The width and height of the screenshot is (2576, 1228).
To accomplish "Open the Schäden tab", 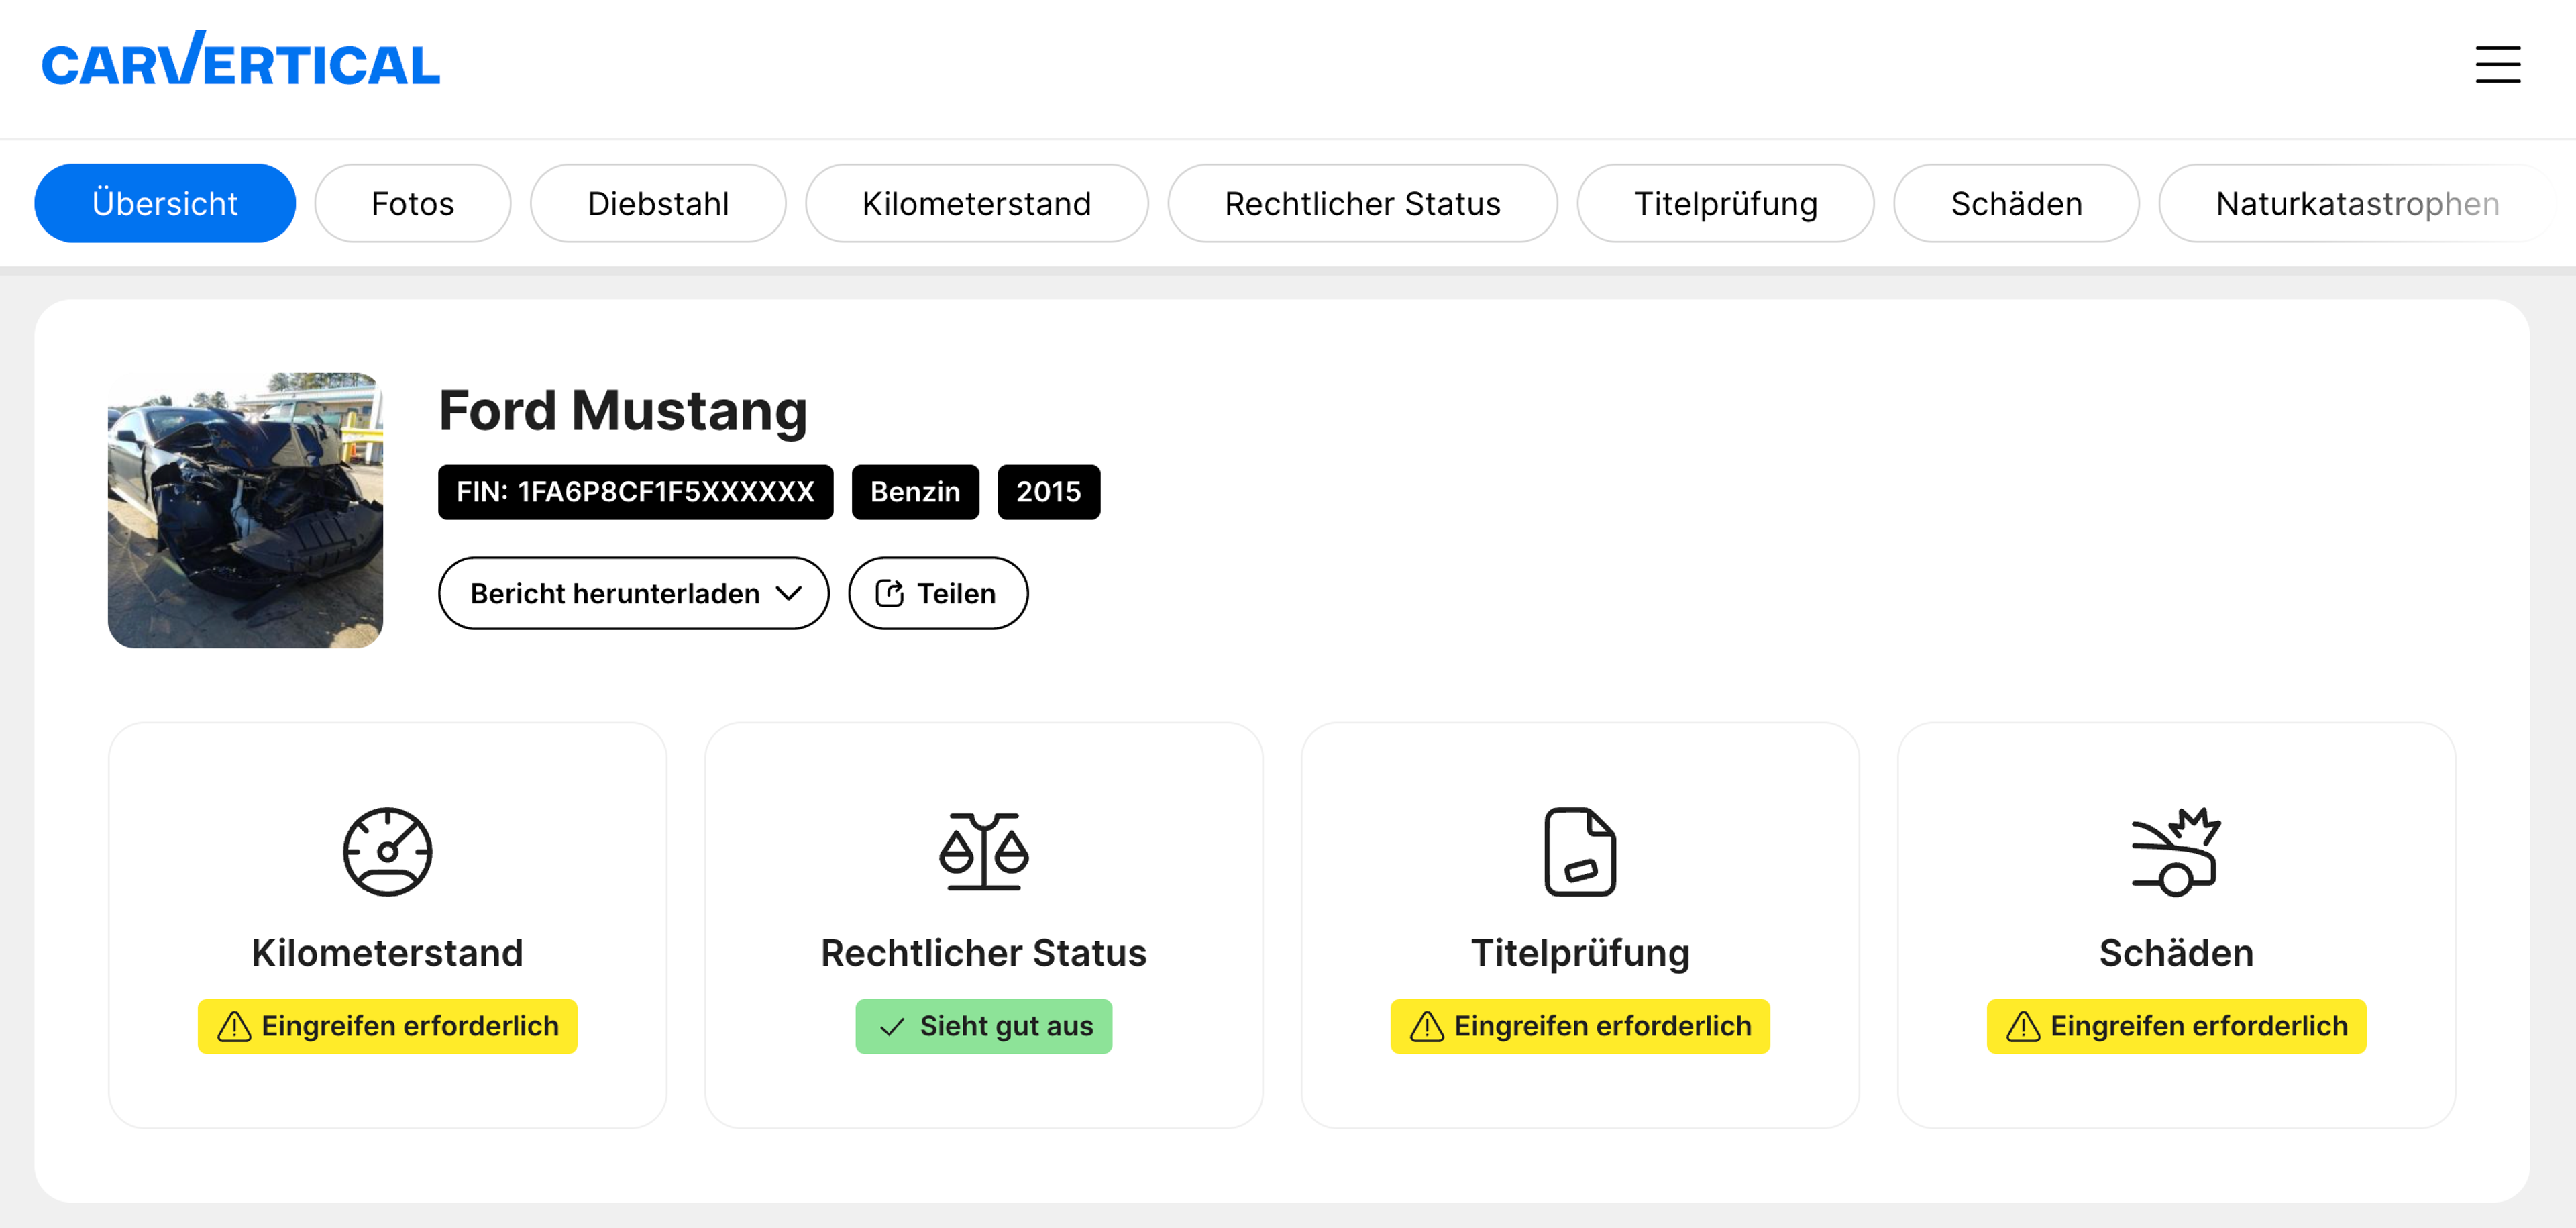I will click(x=2017, y=203).
